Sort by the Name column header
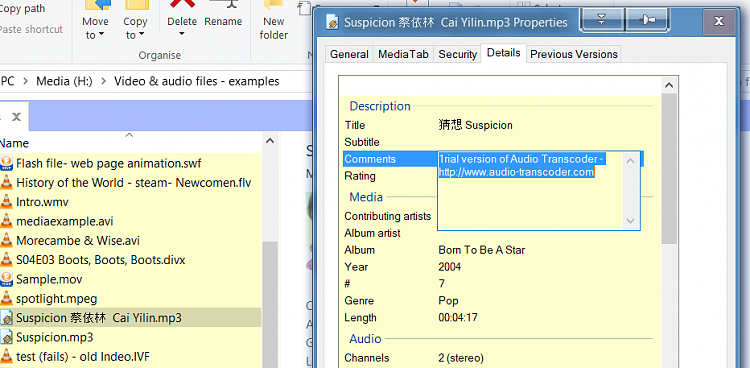The width and height of the screenshot is (750, 368). click(14, 143)
